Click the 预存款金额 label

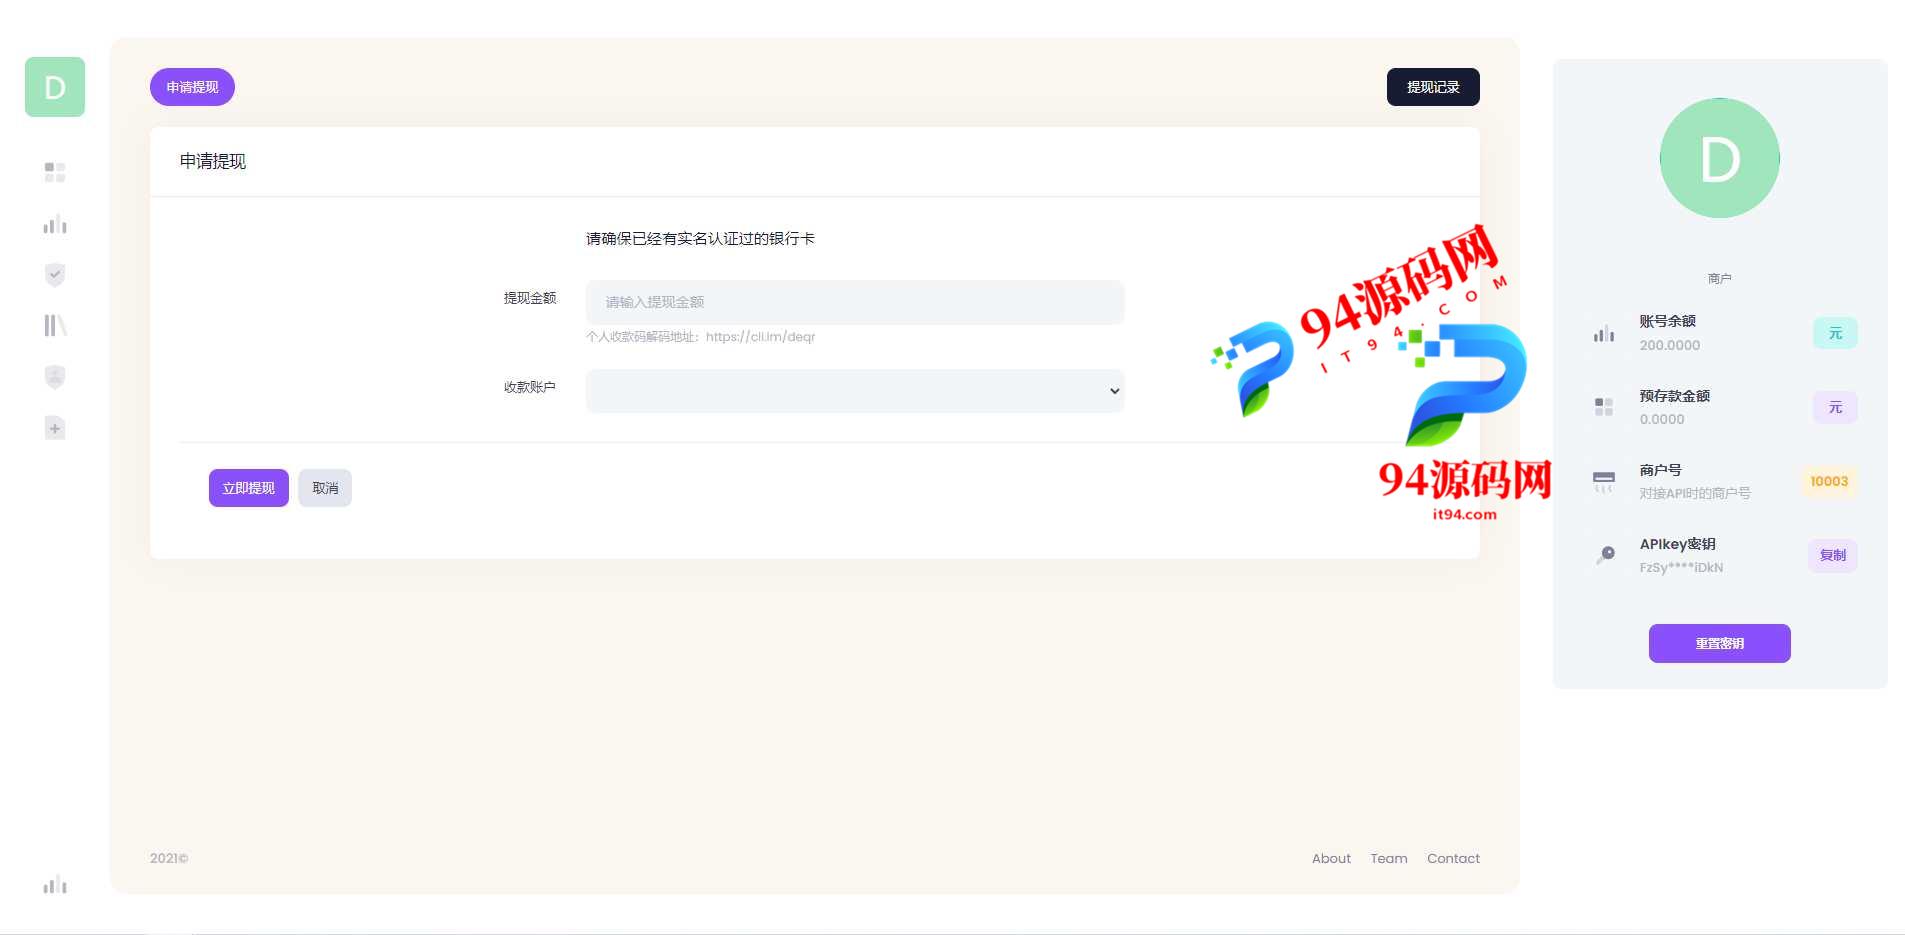(1675, 395)
